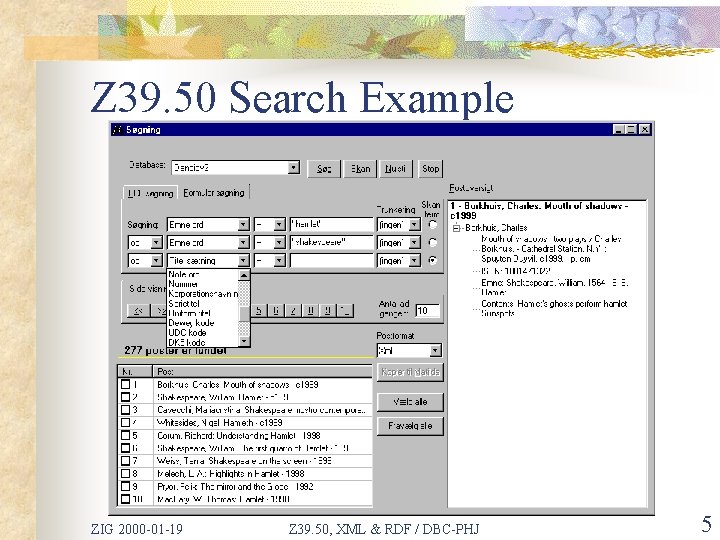This screenshot has width=720, height=540.
Task: Choose Dewey kode in the open list
Action: 202,323
